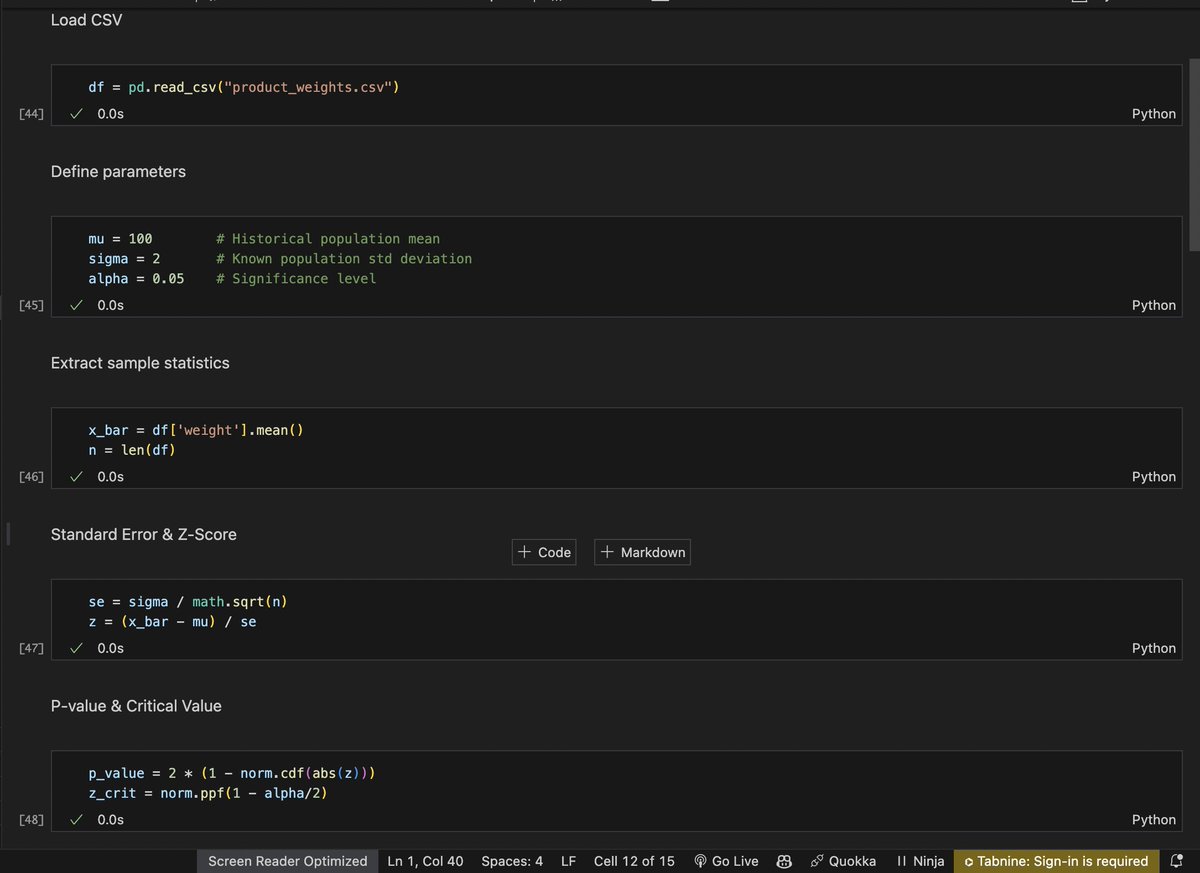Viewport: 1200px width, 873px height.
Task: Click "Known population std deviation" comment
Action: point(344,259)
